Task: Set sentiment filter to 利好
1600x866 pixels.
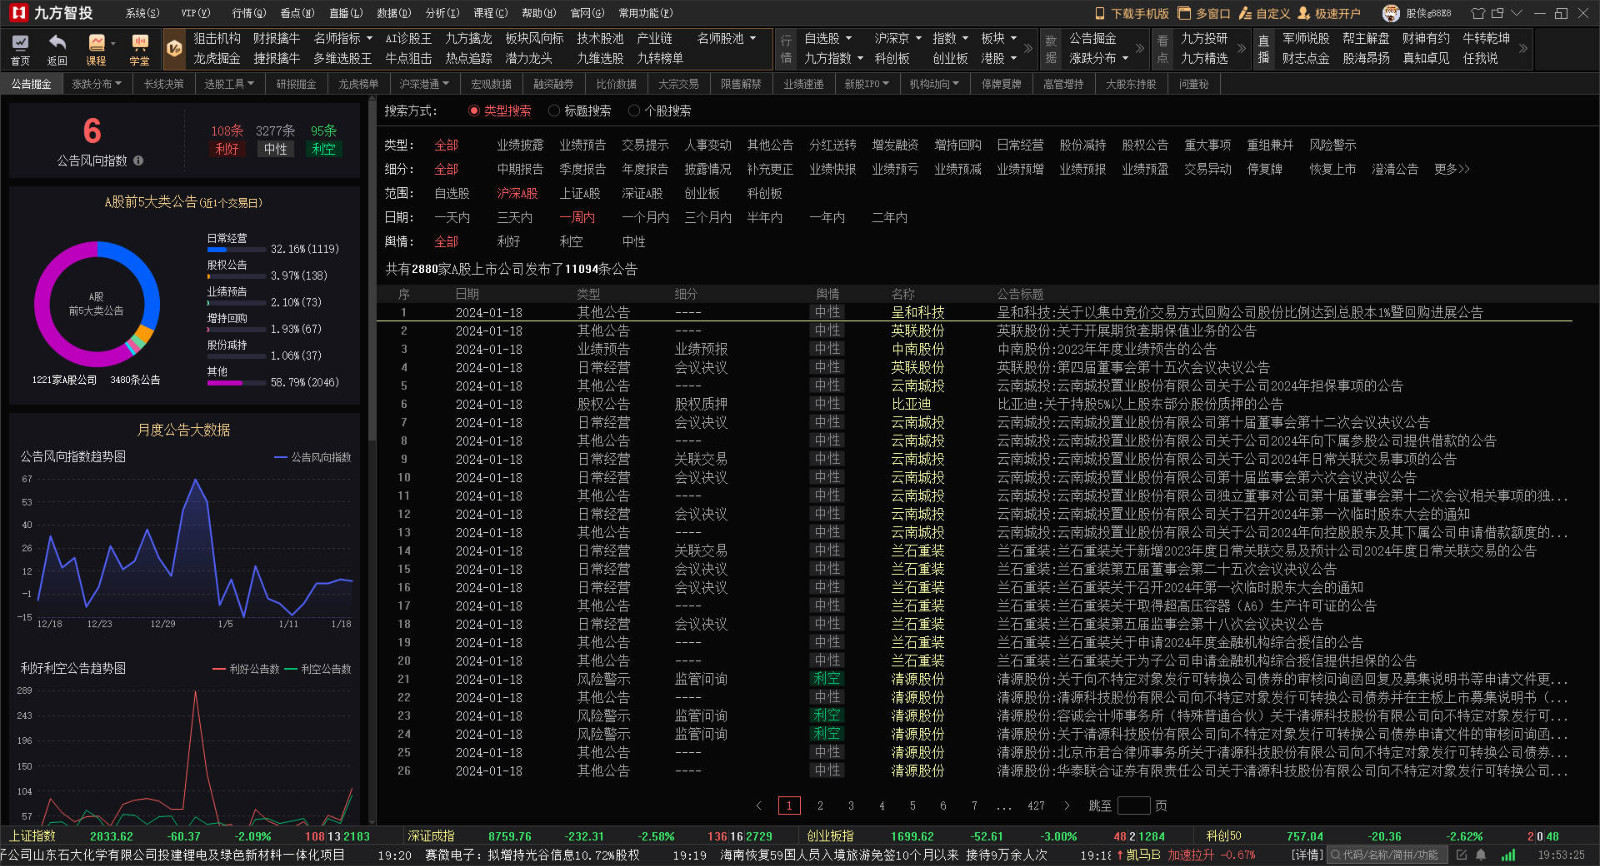Action: coord(508,241)
